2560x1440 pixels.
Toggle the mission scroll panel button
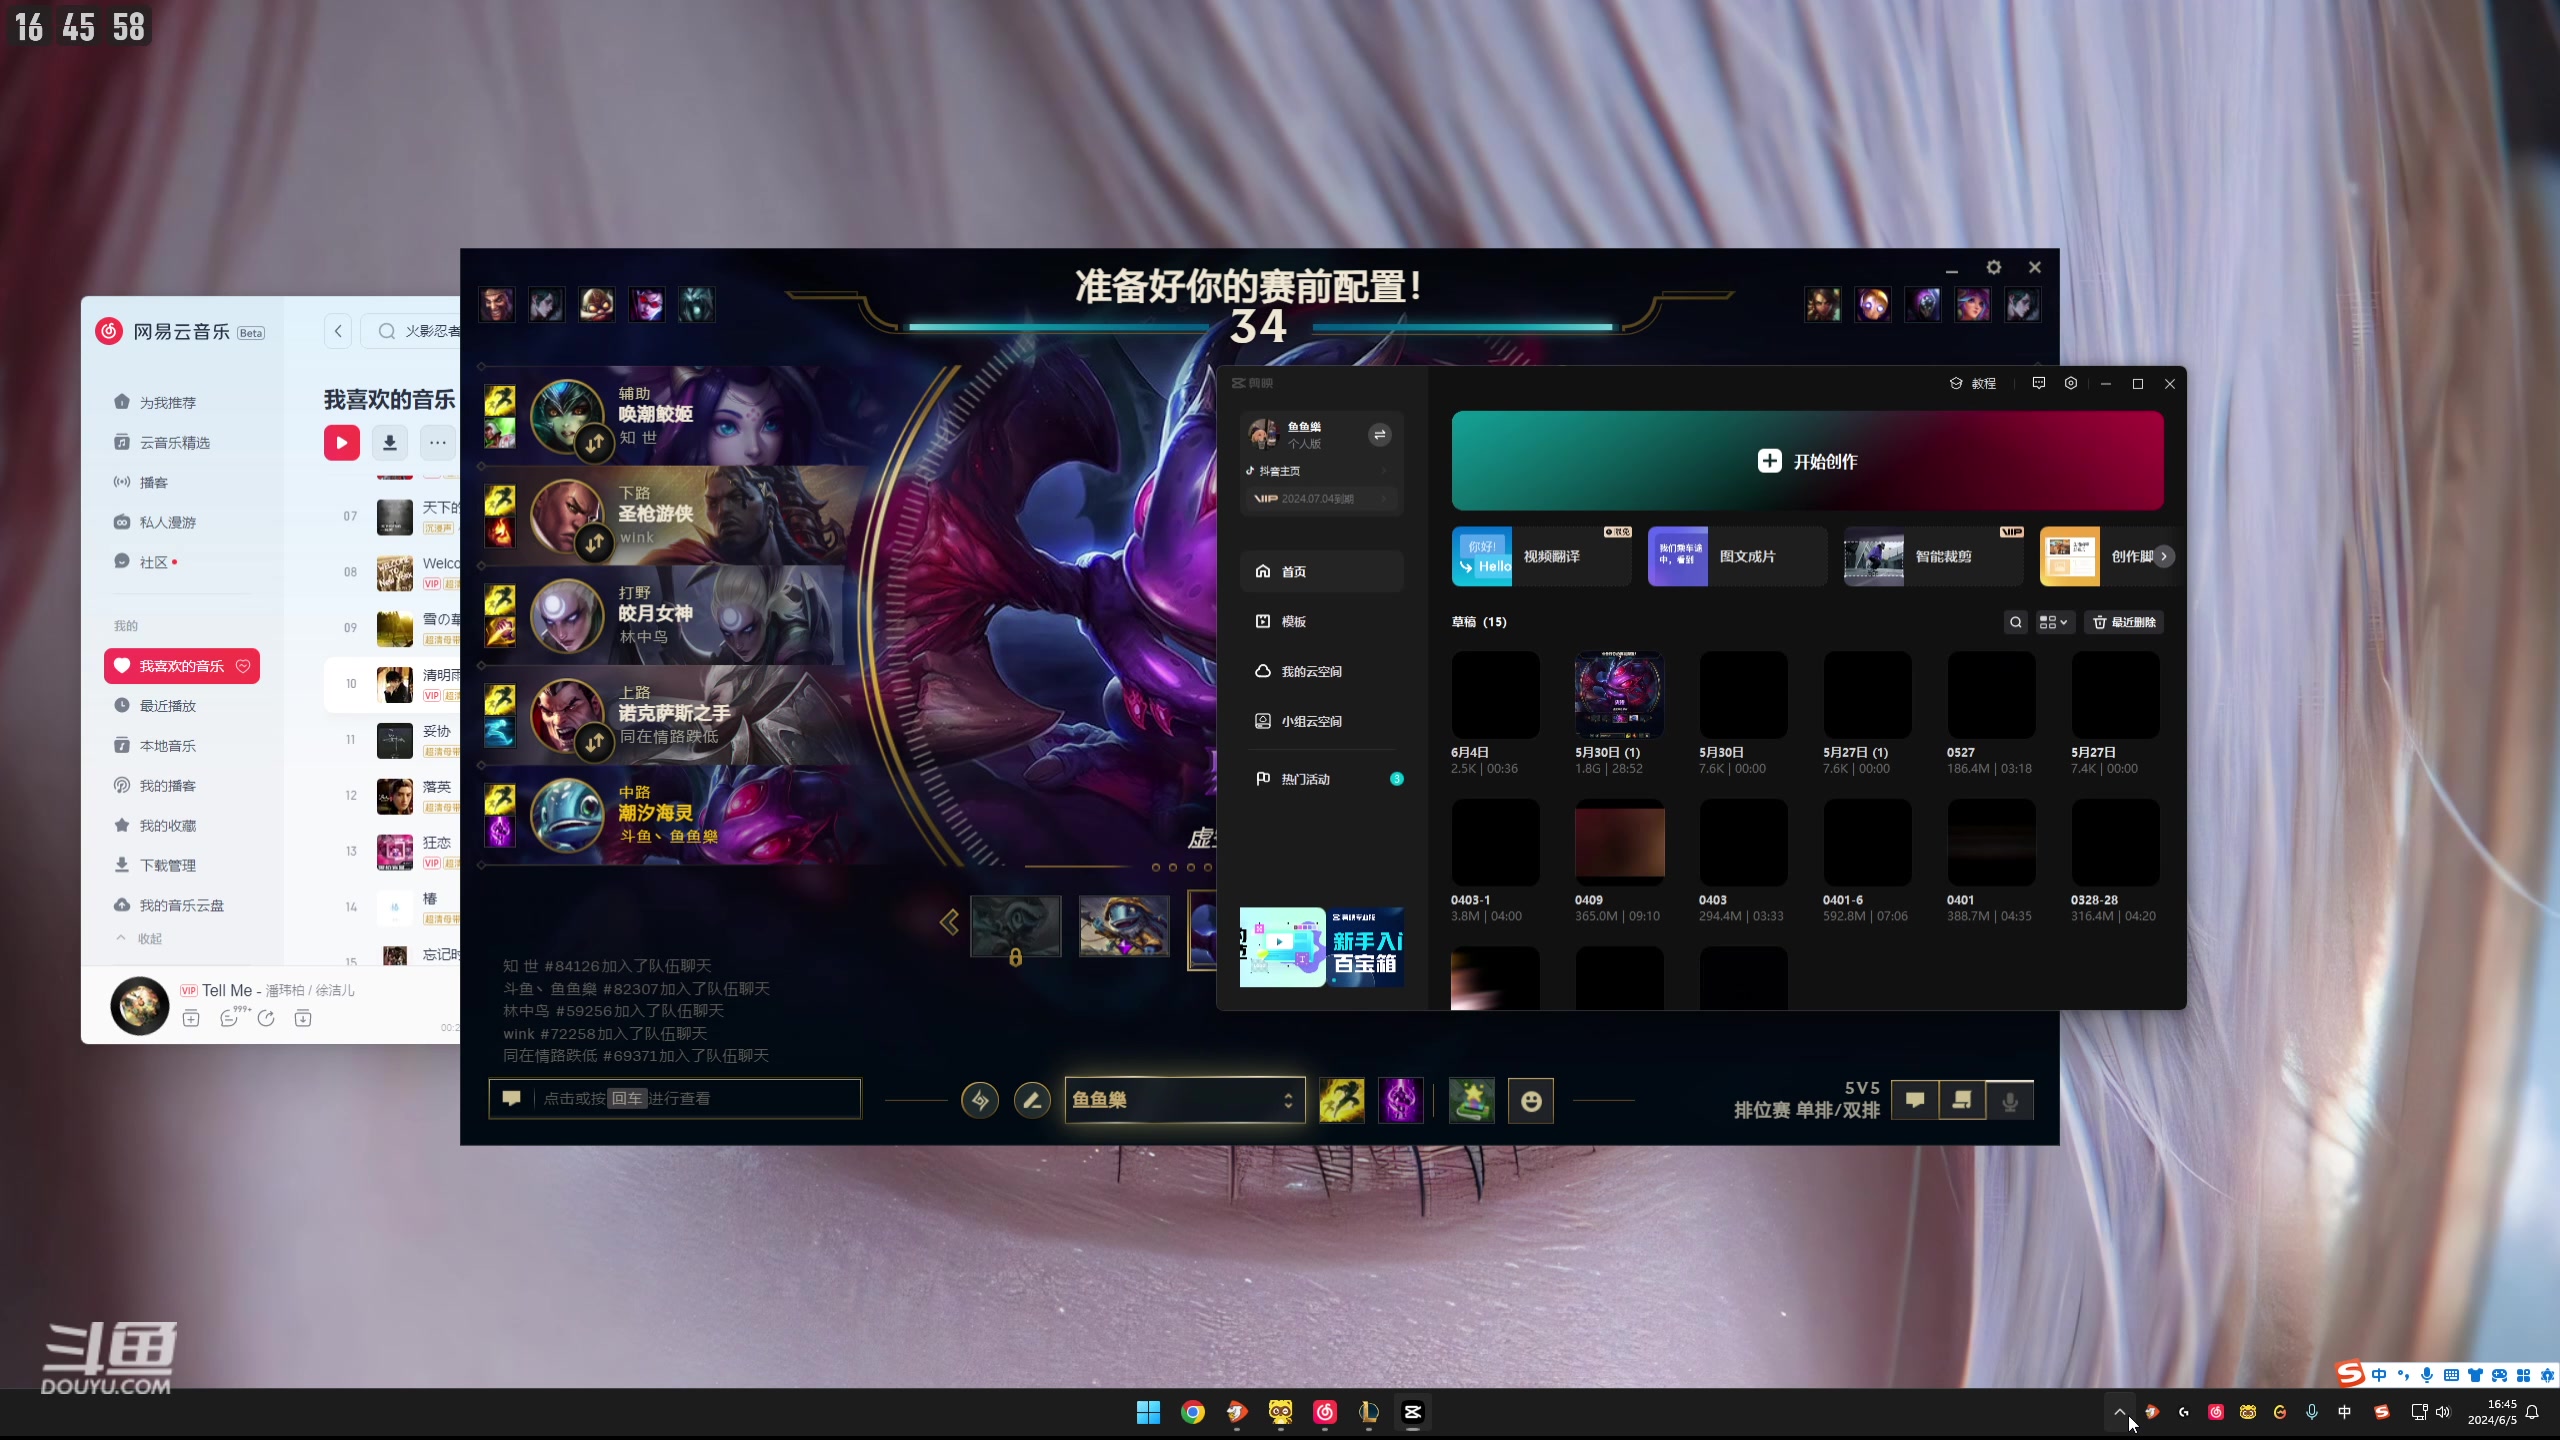[x=1962, y=1101]
